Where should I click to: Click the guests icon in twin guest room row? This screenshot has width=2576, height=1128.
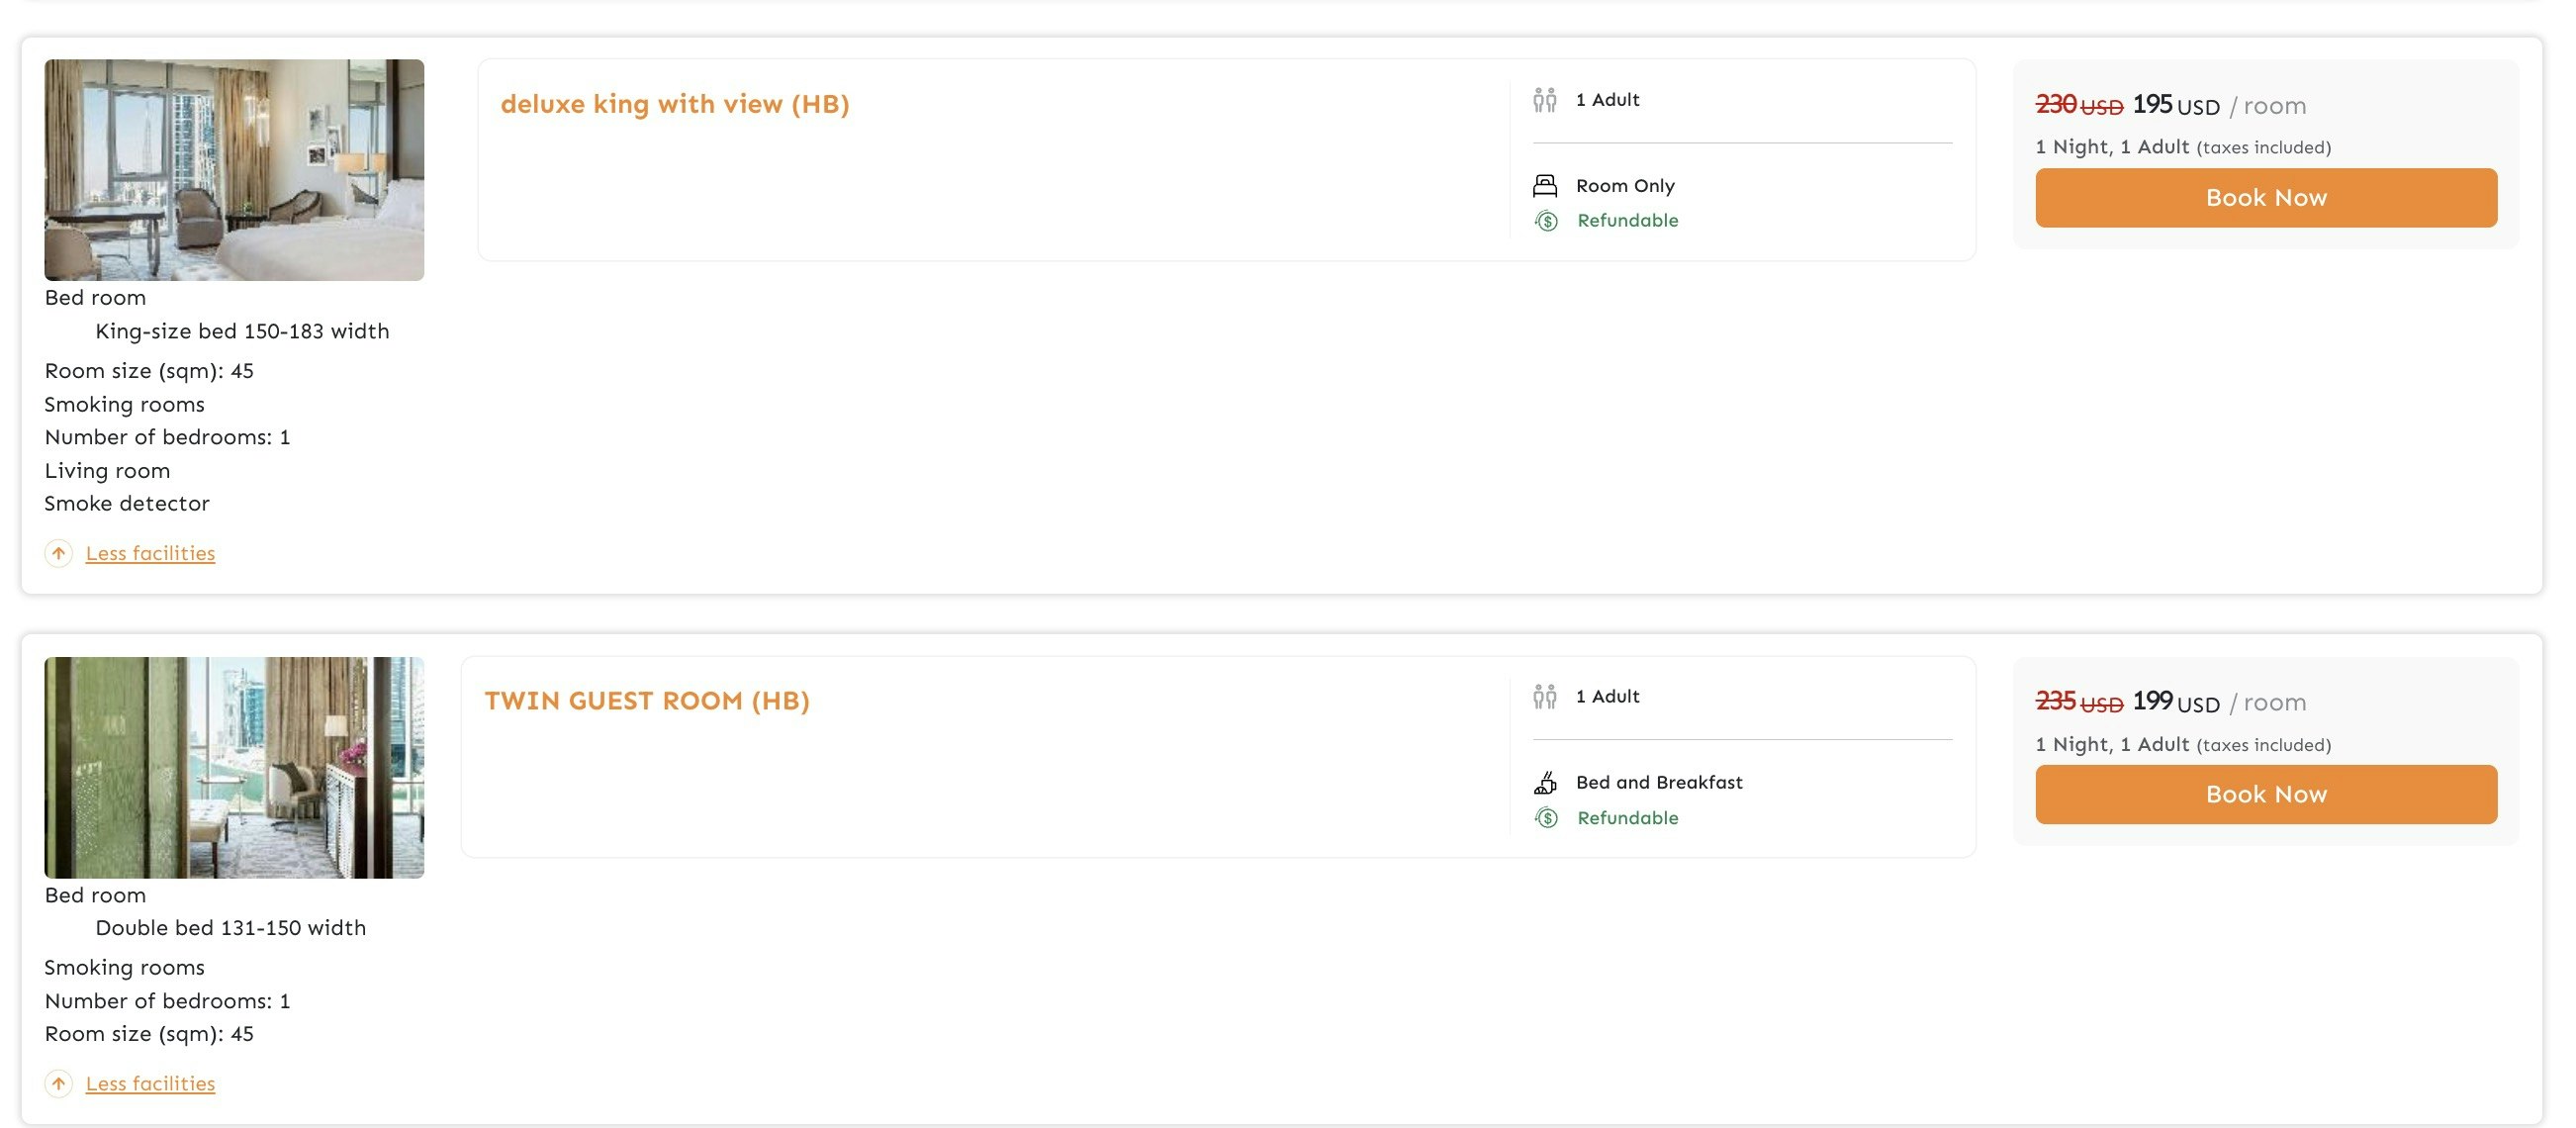click(x=1545, y=697)
